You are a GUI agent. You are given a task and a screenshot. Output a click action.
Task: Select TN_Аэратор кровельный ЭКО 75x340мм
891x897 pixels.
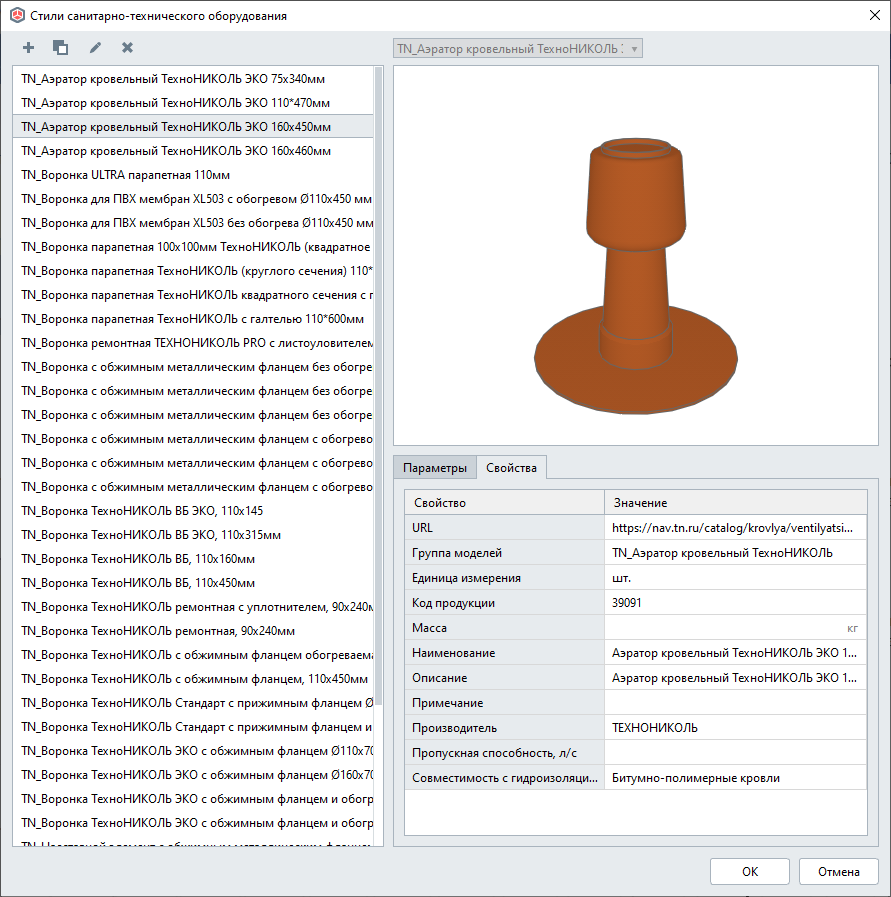tap(193, 79)
